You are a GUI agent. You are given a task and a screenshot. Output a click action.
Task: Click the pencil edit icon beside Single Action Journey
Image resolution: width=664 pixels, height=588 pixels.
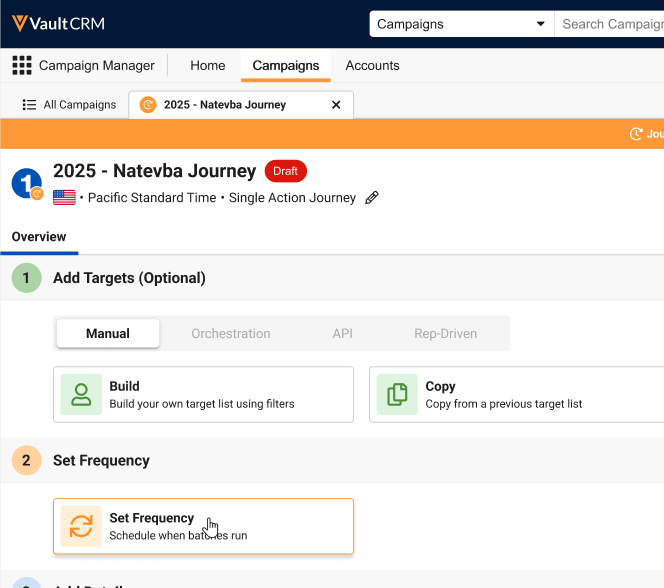click(x=372, y=198)
